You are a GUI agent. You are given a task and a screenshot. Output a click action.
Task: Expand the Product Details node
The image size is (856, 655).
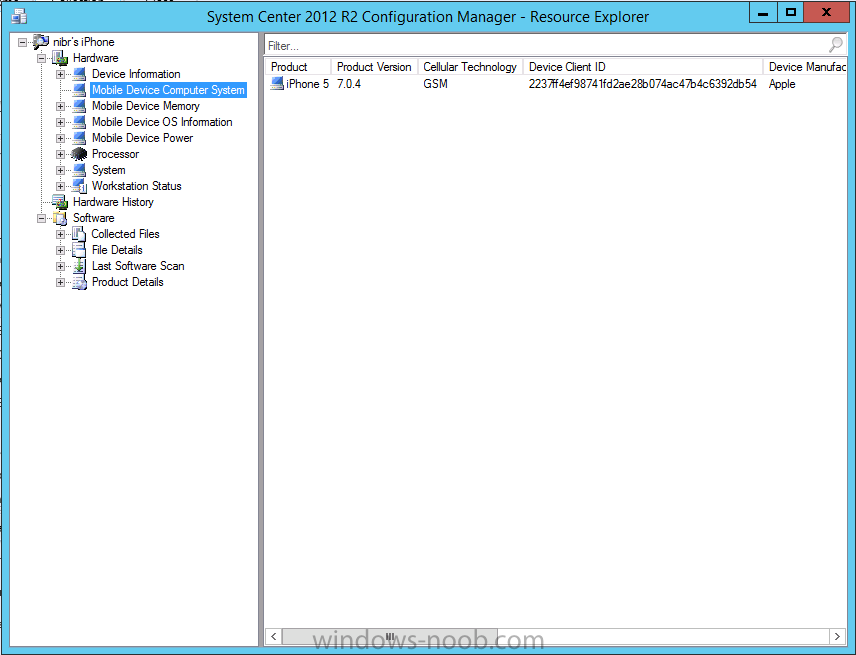[61, 282]
